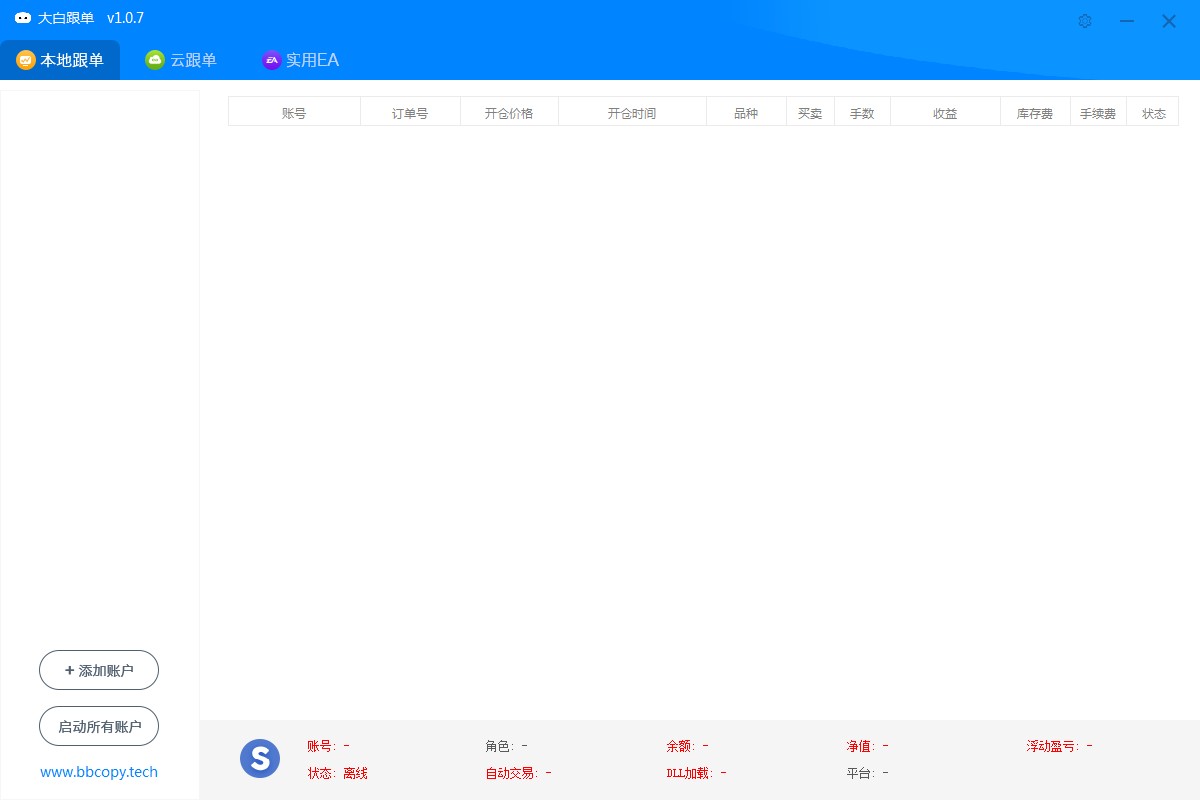Open settings via the gear icon
The width and height of the screenshot is (1200, 800).
[x=1085, y=21]
